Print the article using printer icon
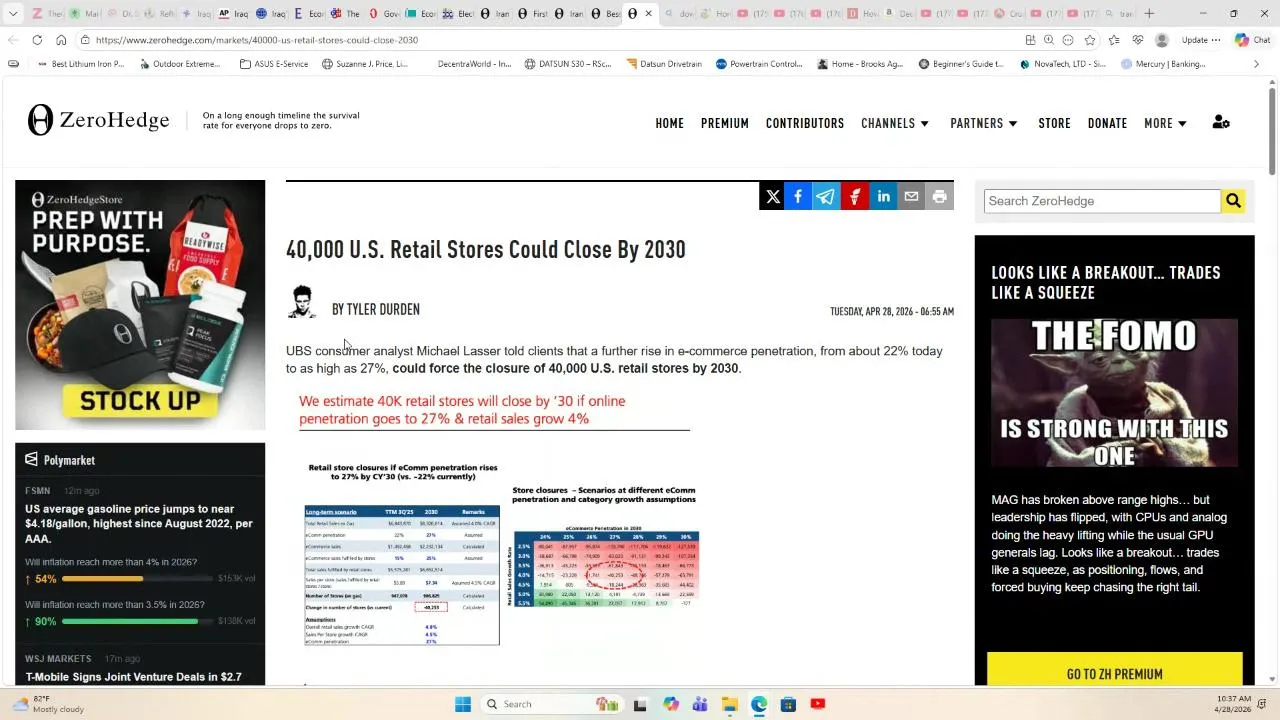The height and width of the screenshot is (720, 1280). pos(939,197)
